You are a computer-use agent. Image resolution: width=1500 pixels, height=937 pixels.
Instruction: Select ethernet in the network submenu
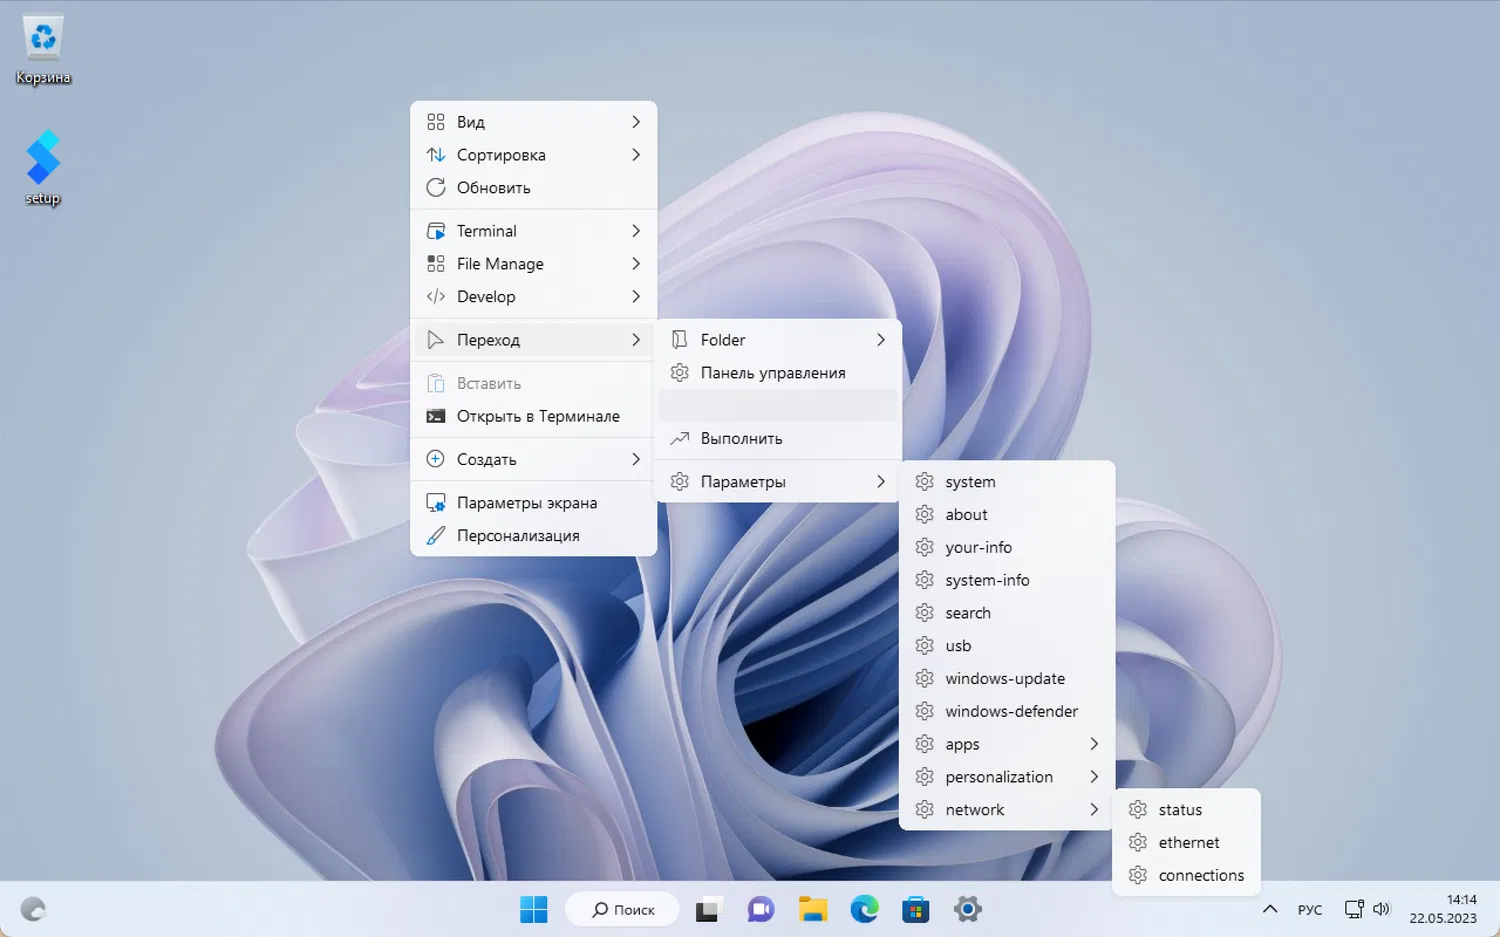tap(1188, 843)
